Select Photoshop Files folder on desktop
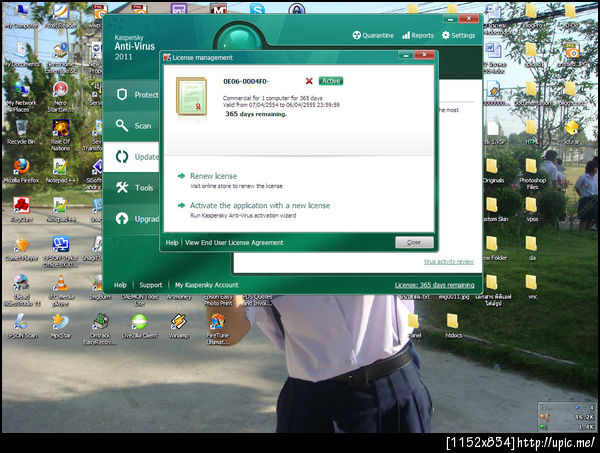The width and height of the screenshot is (600, 453). pyautogui.click(x=532, y=174)
